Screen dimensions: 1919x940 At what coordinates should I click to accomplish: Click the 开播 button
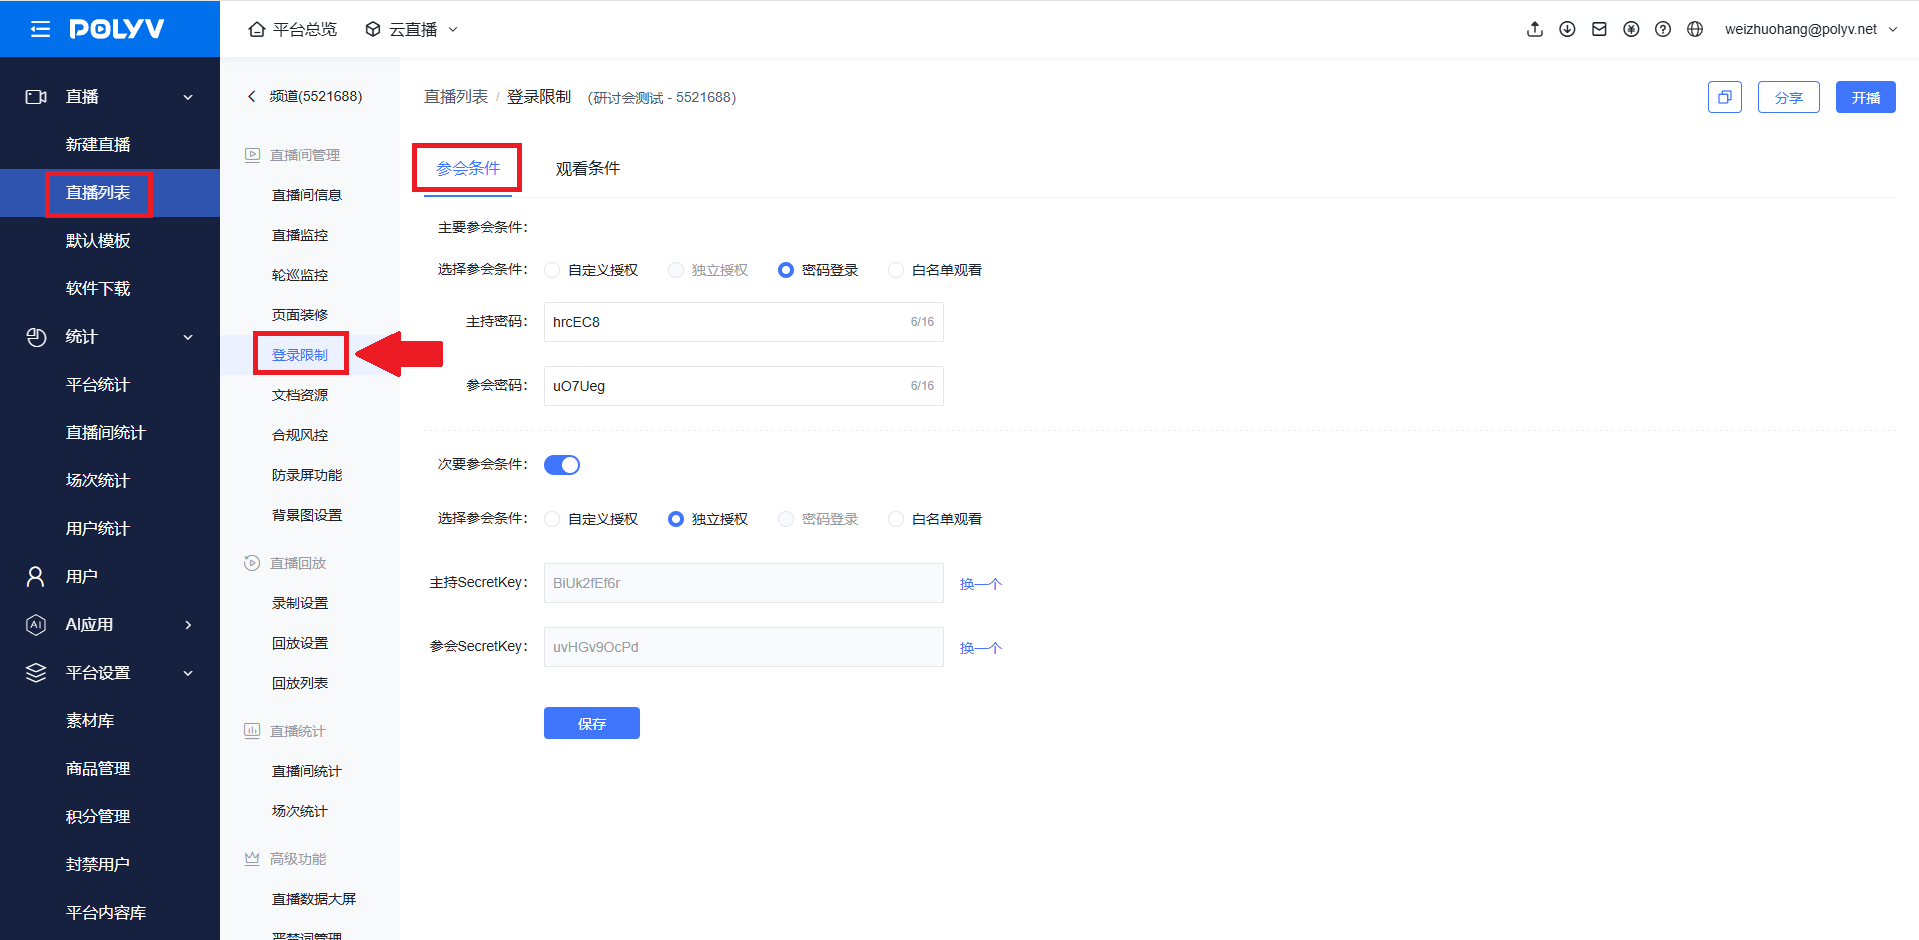click(x=1866, y=97)
